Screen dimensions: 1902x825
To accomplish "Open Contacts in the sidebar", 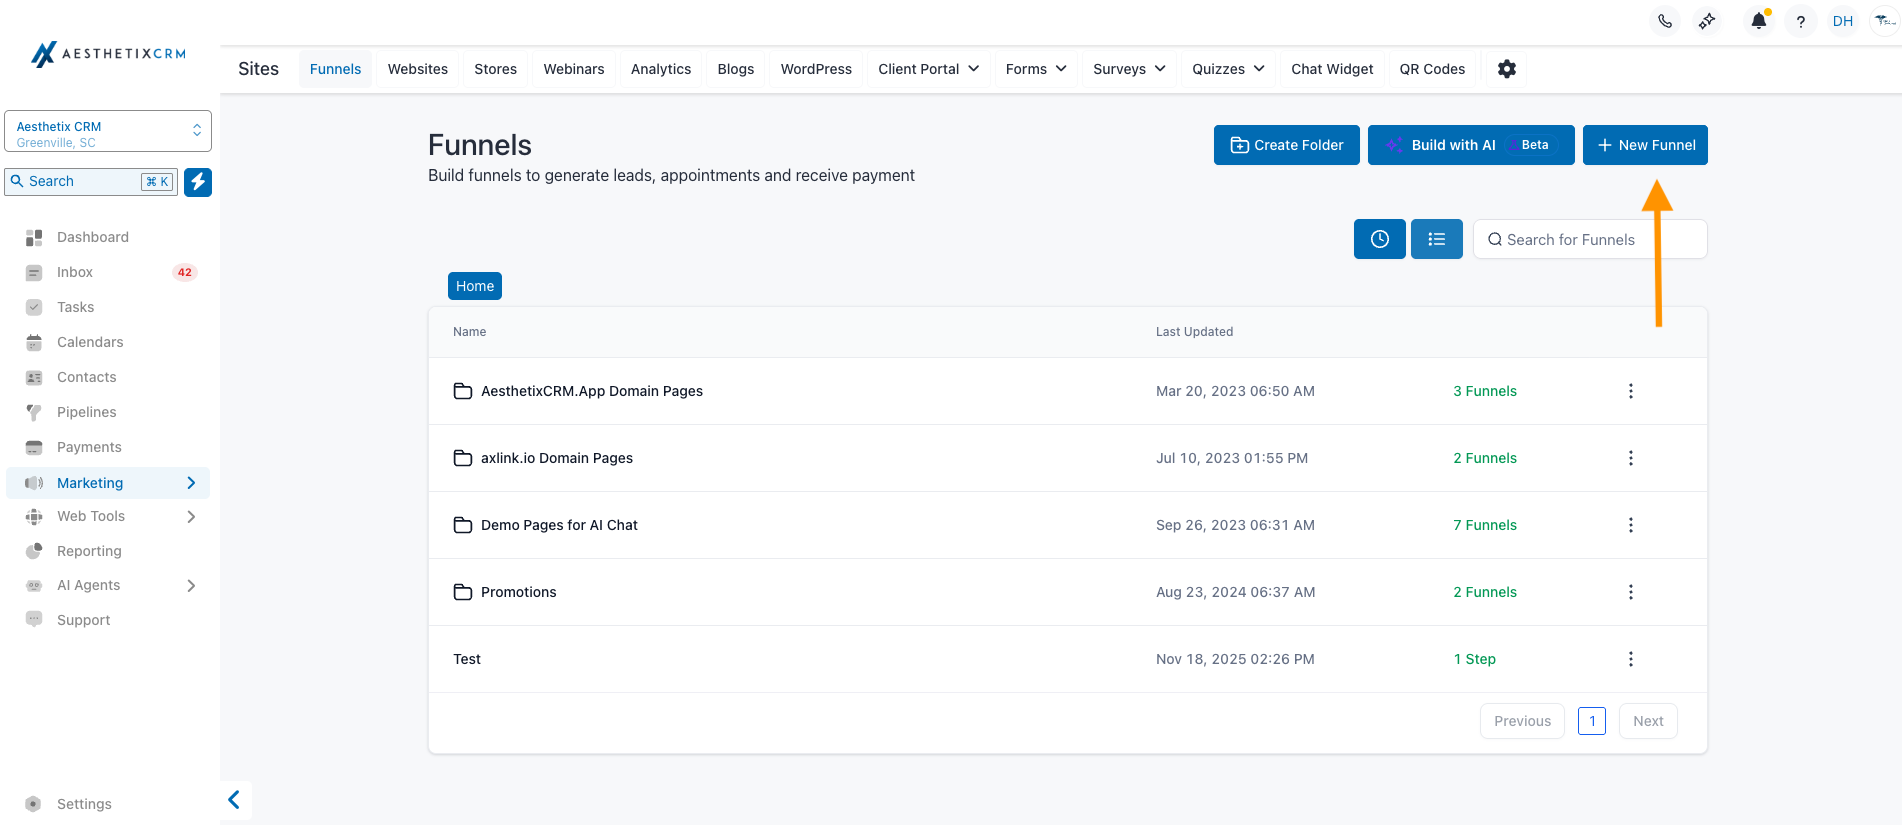I will coord(86,377).
